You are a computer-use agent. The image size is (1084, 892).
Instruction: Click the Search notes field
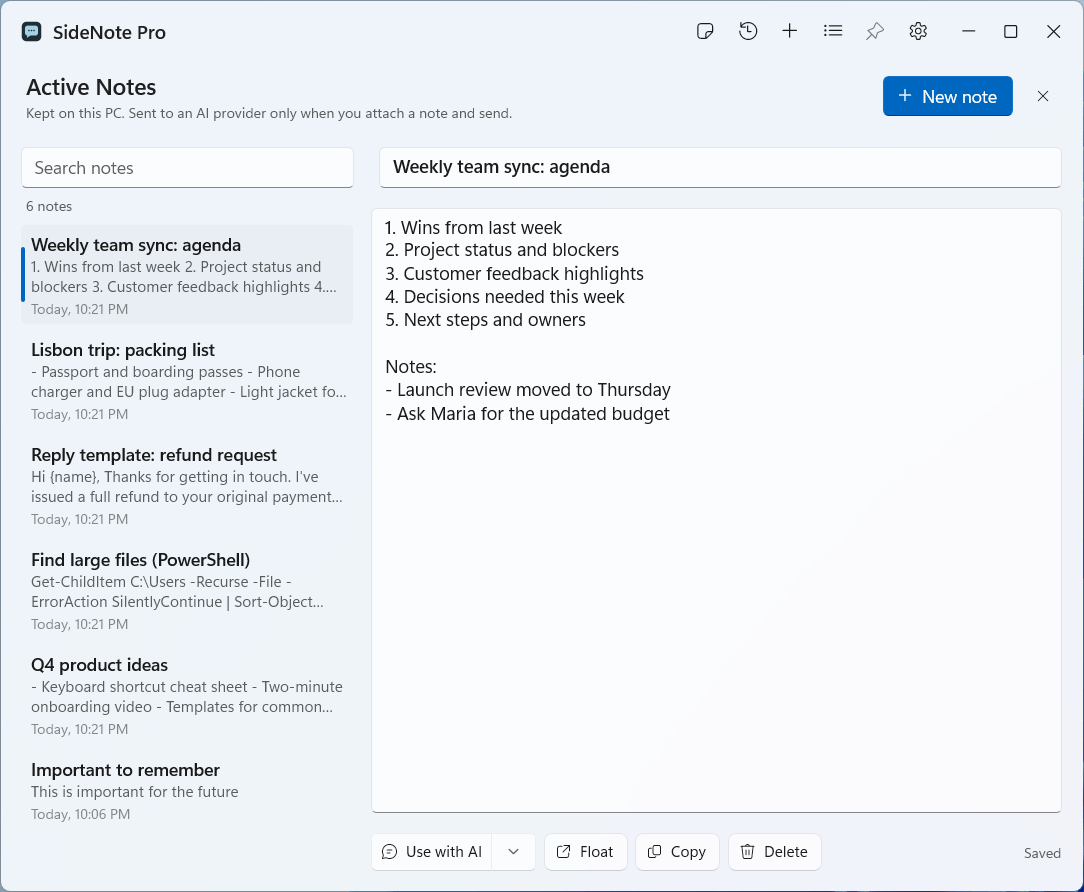187,168
